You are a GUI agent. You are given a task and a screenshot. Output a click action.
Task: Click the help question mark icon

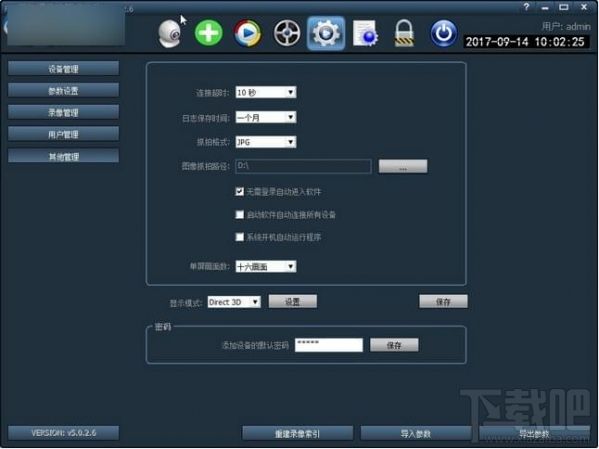tap(526, 6)
